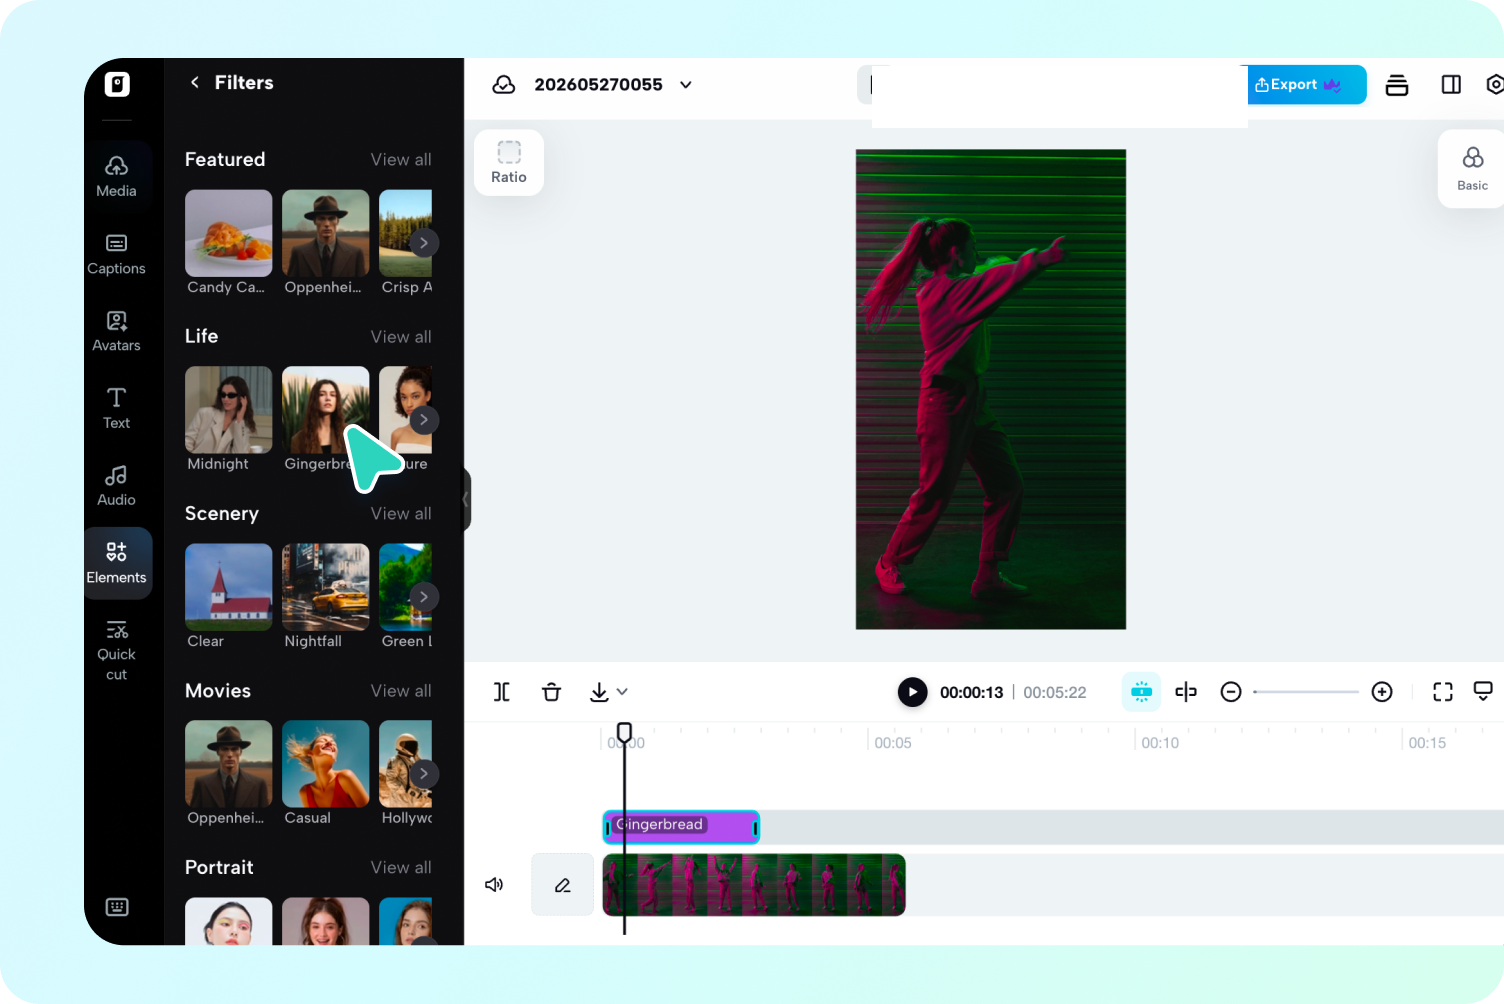Open the Ratio options
Viewport: 1504px width, 1004px height.
509,162
